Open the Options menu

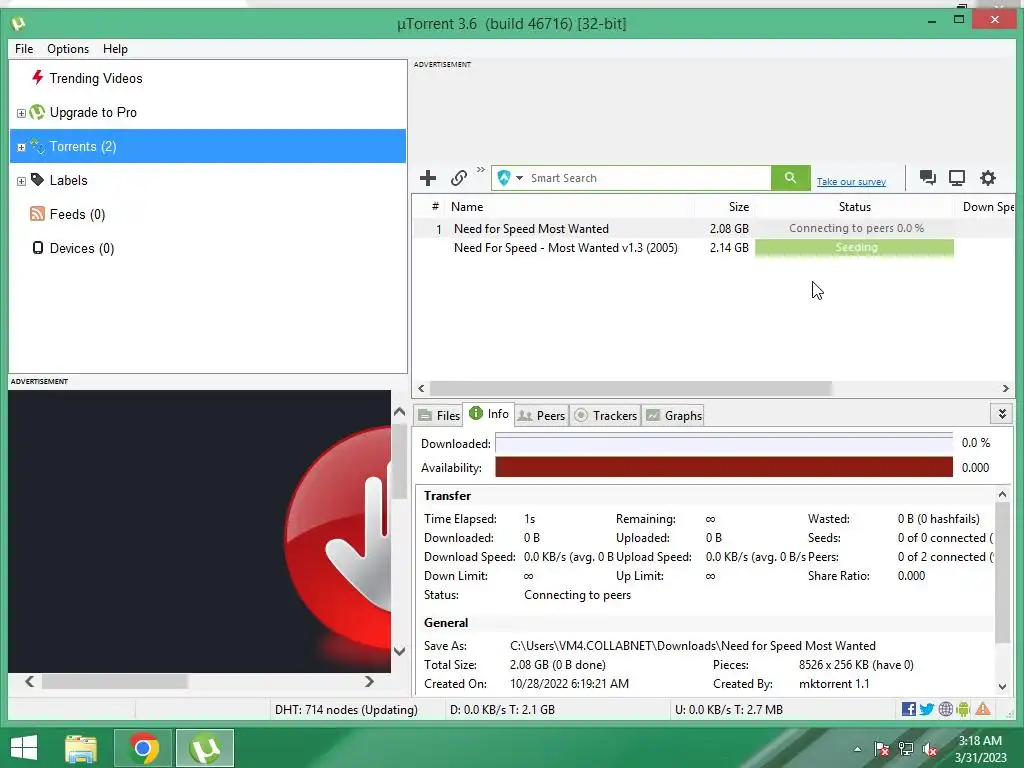point(68,49)
